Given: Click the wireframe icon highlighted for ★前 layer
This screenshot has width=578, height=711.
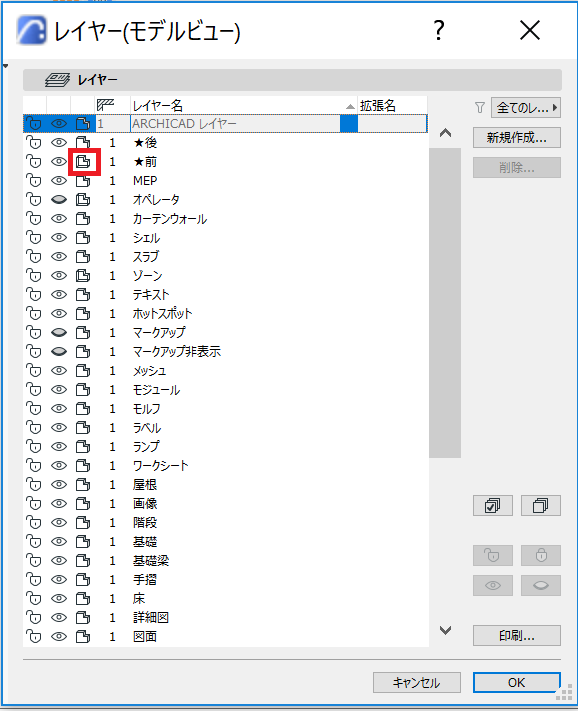Looking at the screenshot, I should click(x=83, y=162).
